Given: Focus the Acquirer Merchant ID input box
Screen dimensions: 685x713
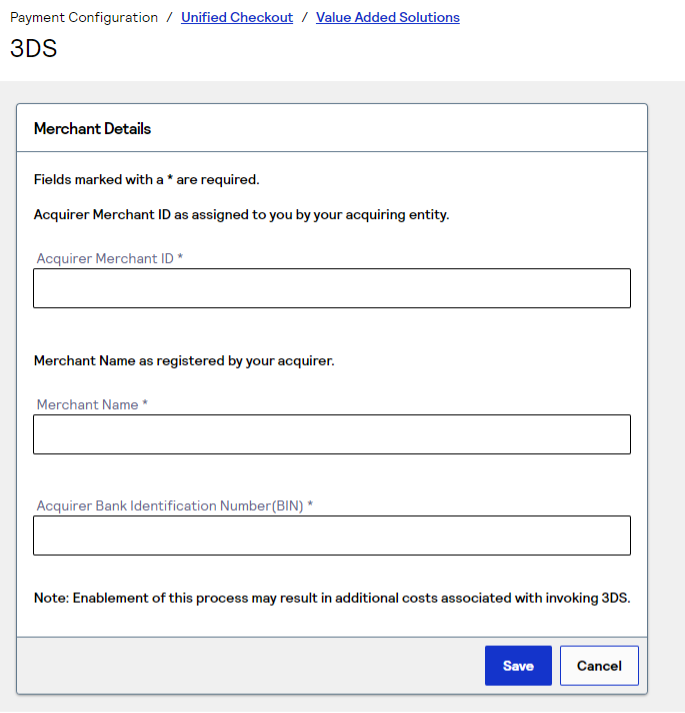Looking at the screenshot, I should [x=331, y=288].
